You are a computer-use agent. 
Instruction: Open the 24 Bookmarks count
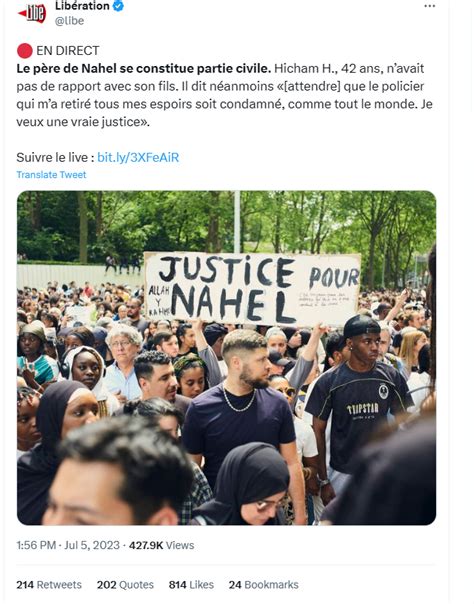pos(263,585)
